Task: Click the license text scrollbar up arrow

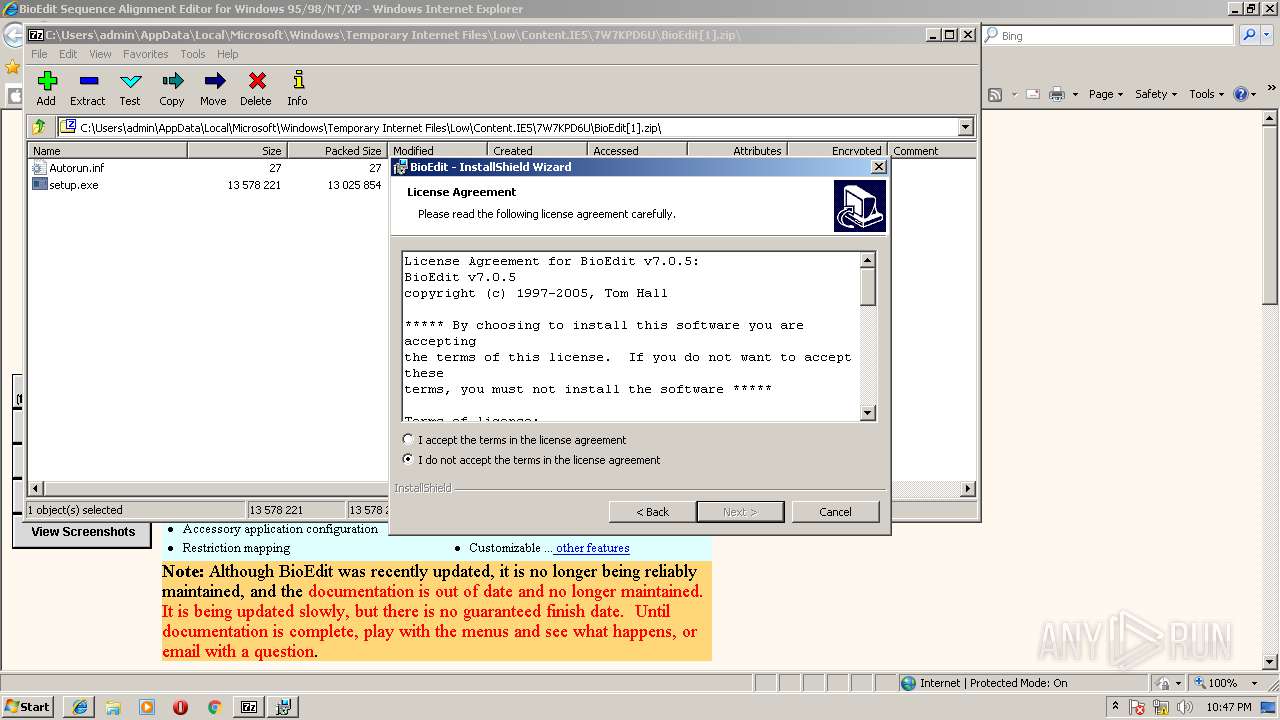Action: click(867, 260)
